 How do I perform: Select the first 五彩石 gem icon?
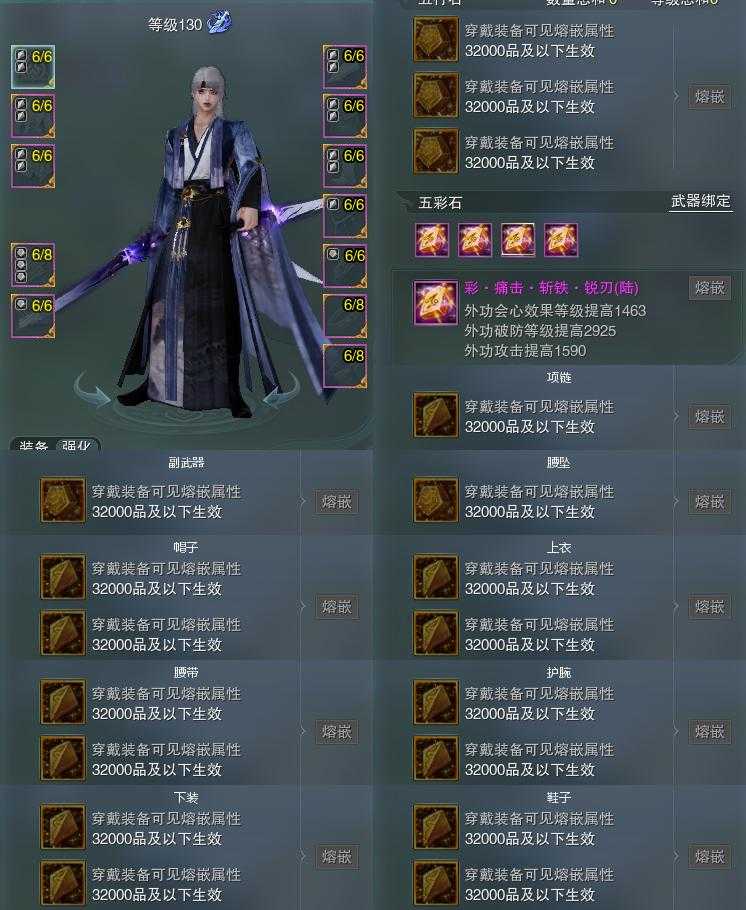pyautogui.click(x=432, y=240)
